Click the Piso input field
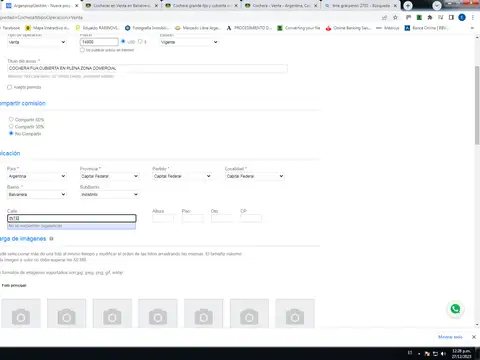Viewport: 480px width, 360px height. click(x=192, y=218)
